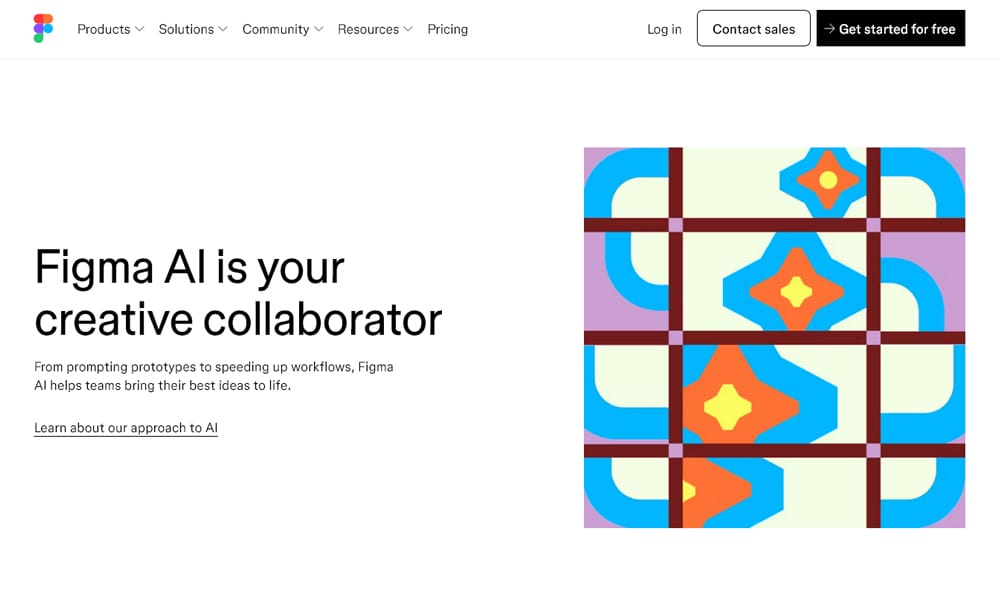1000x600 pixels.
Task: Select Pricing in the navigation bar
Action: point(447,29)
